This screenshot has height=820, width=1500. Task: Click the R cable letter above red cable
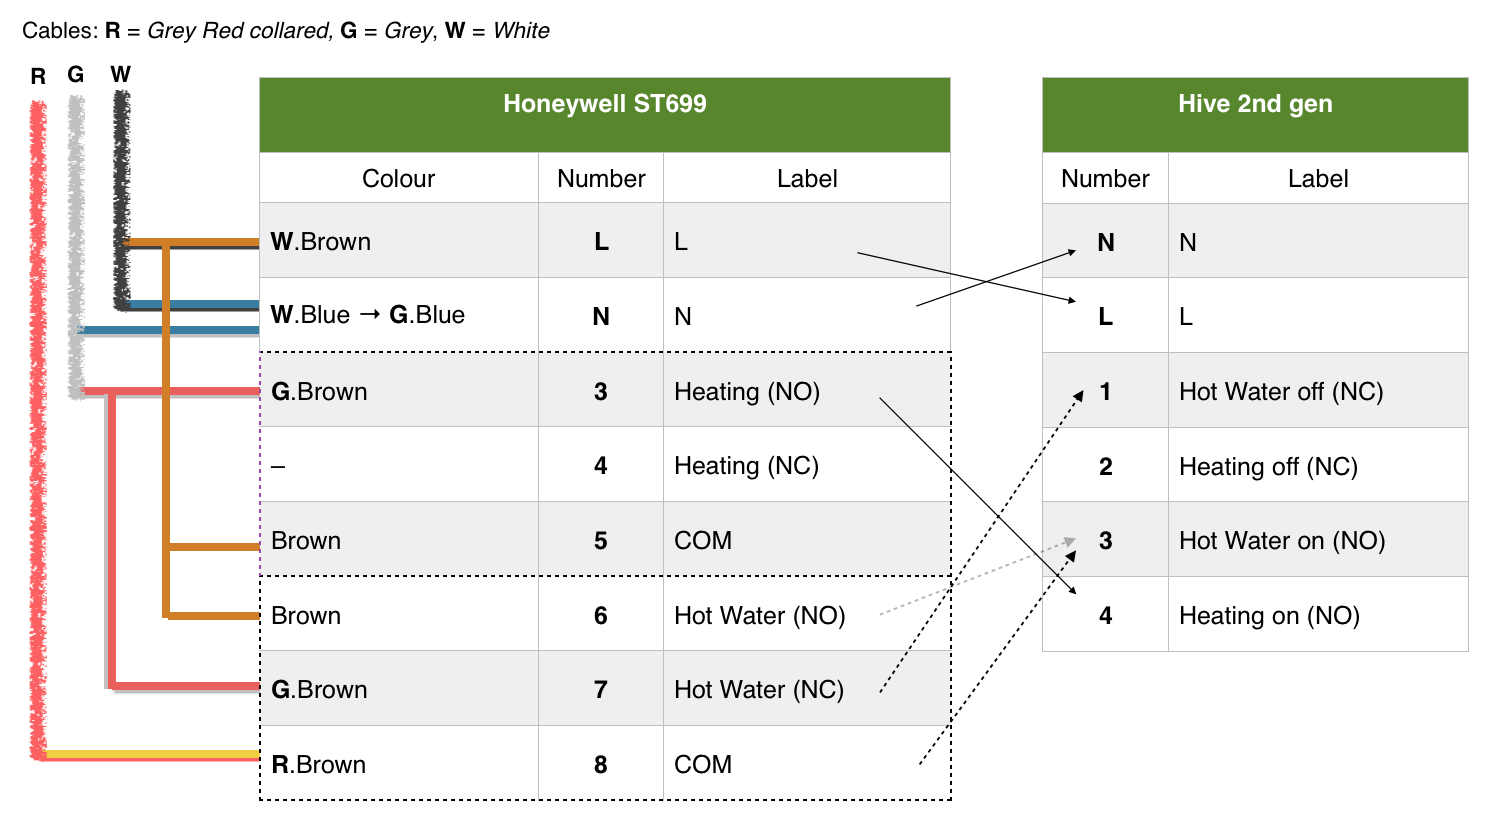38,77
